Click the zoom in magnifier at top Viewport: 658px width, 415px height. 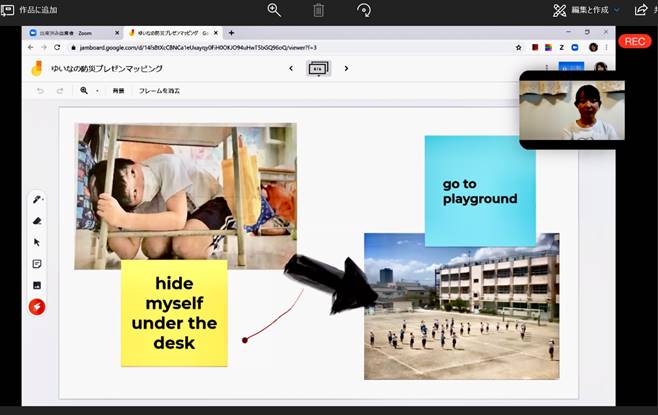(275, 10)
